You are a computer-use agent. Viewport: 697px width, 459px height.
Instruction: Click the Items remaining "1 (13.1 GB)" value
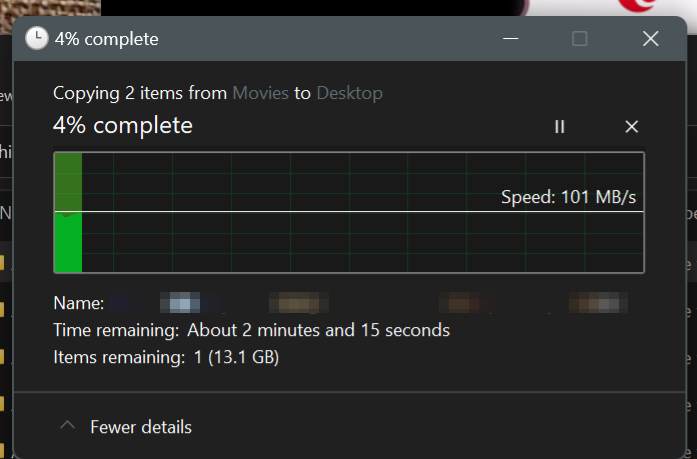pyautogui.click(x=236, y=357)
